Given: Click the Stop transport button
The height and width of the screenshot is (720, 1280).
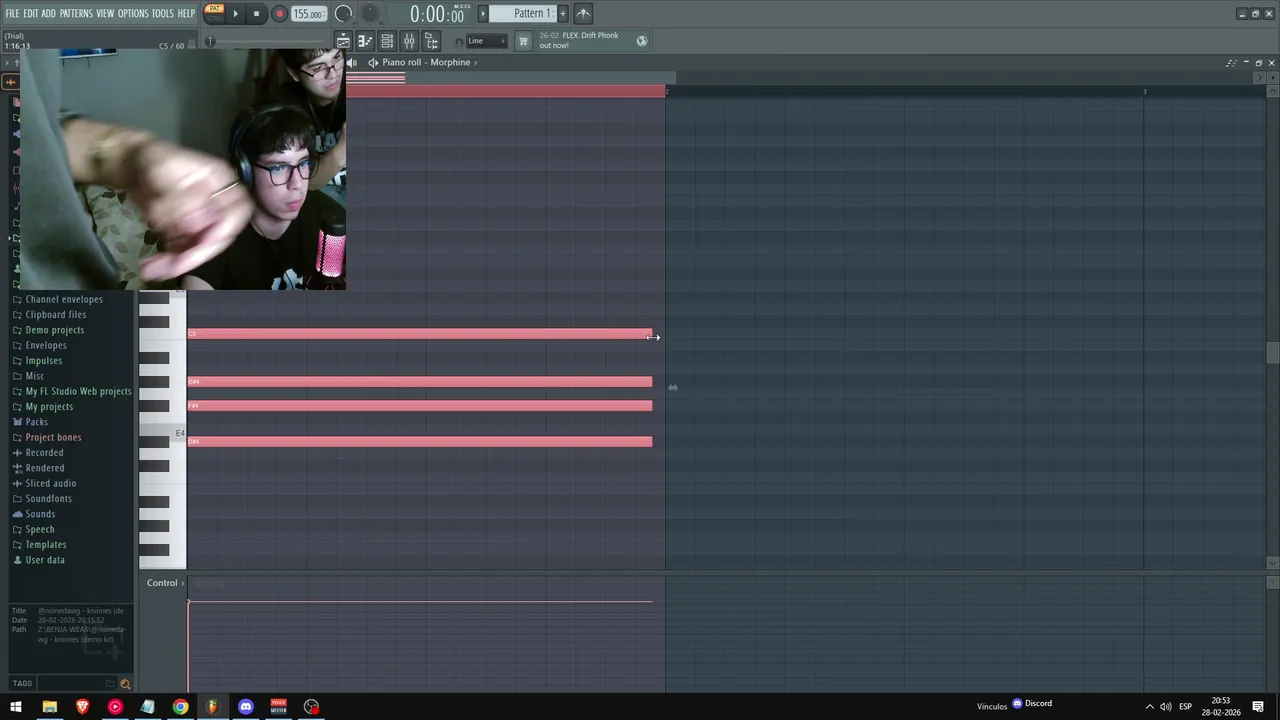Looking at the screenshot, I should pos(256,14).
